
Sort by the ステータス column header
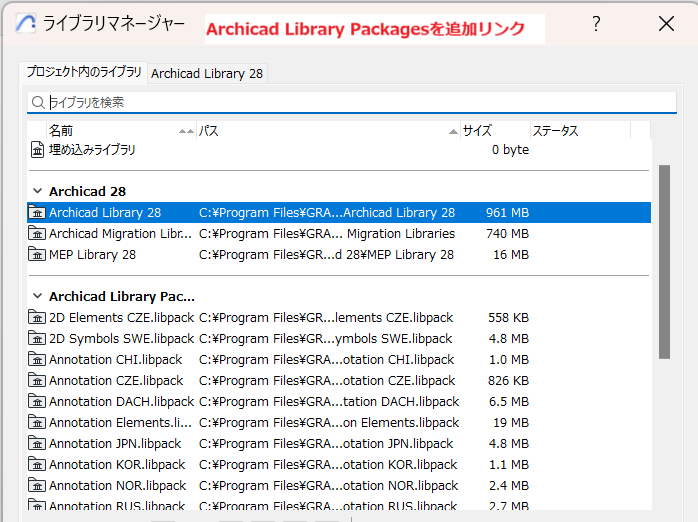(x=581, y=131)
